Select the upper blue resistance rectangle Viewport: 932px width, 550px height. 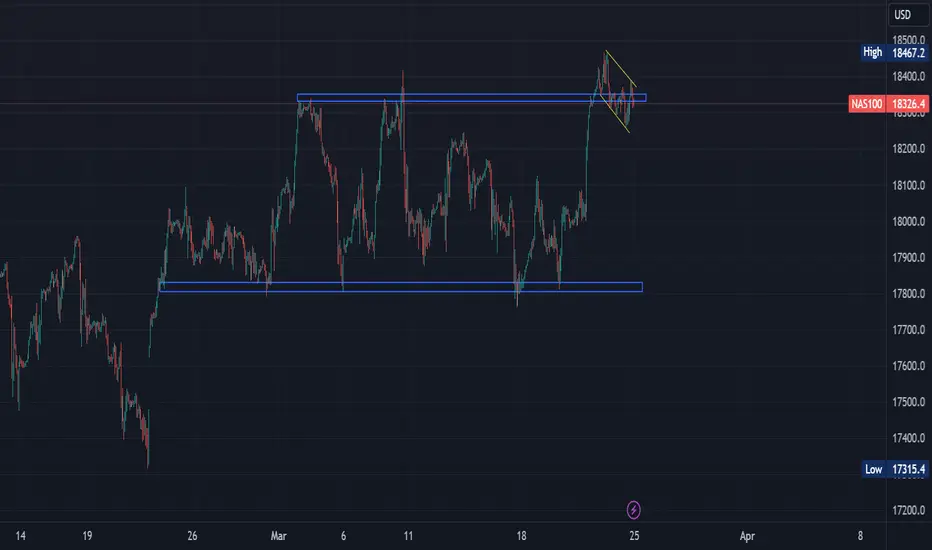(471, 98)
